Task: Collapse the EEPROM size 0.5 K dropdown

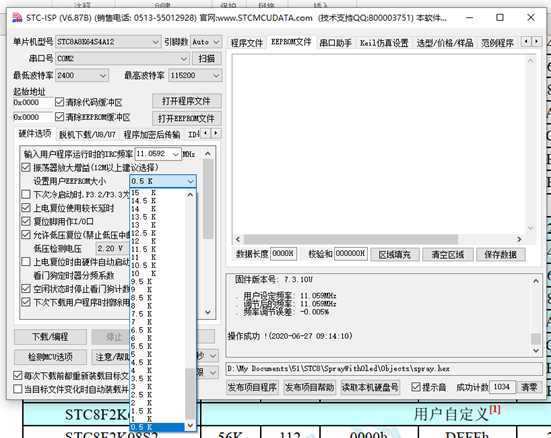Action: click(x=163, y=181)
